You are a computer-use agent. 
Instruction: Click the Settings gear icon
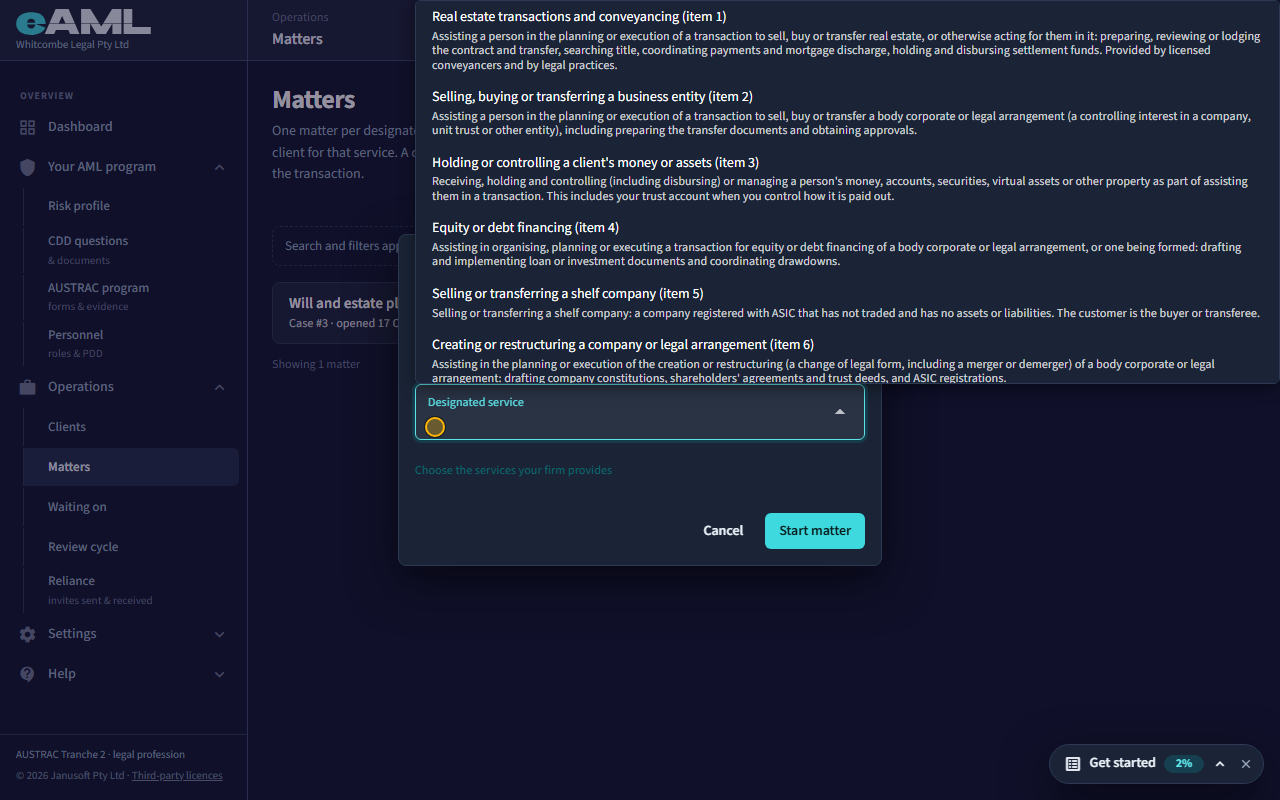28,634
